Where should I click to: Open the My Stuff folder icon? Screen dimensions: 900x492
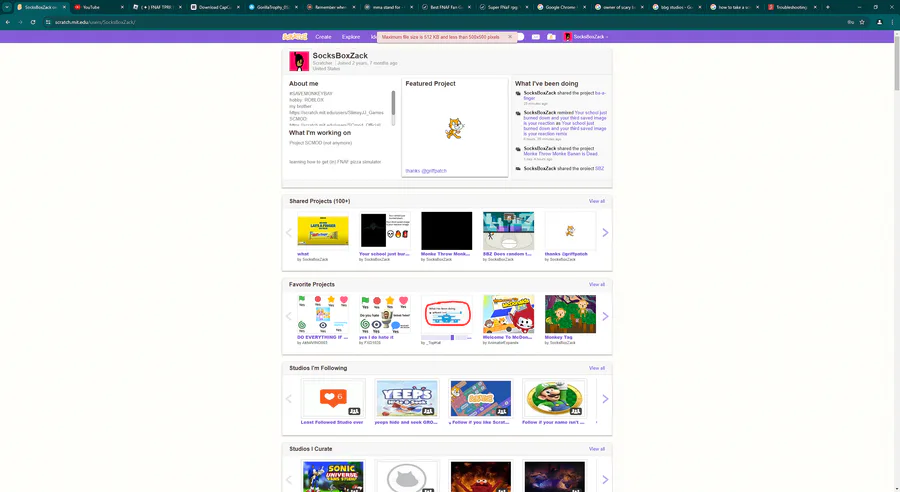pyautogui.click(x=551, y=37)
